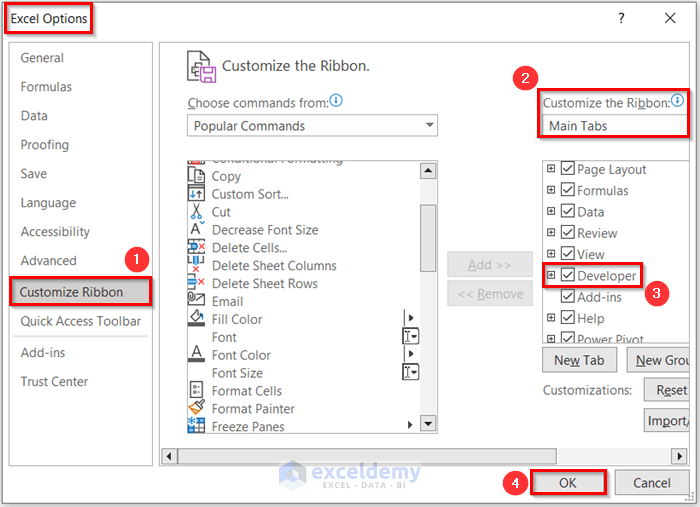Select the Customize Ribbon category
700x507 pixels.
(x=81, y=292)
